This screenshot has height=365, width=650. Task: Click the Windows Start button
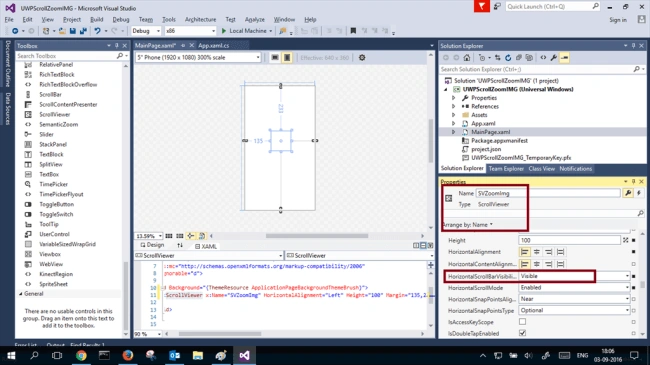tap(11, 355)
